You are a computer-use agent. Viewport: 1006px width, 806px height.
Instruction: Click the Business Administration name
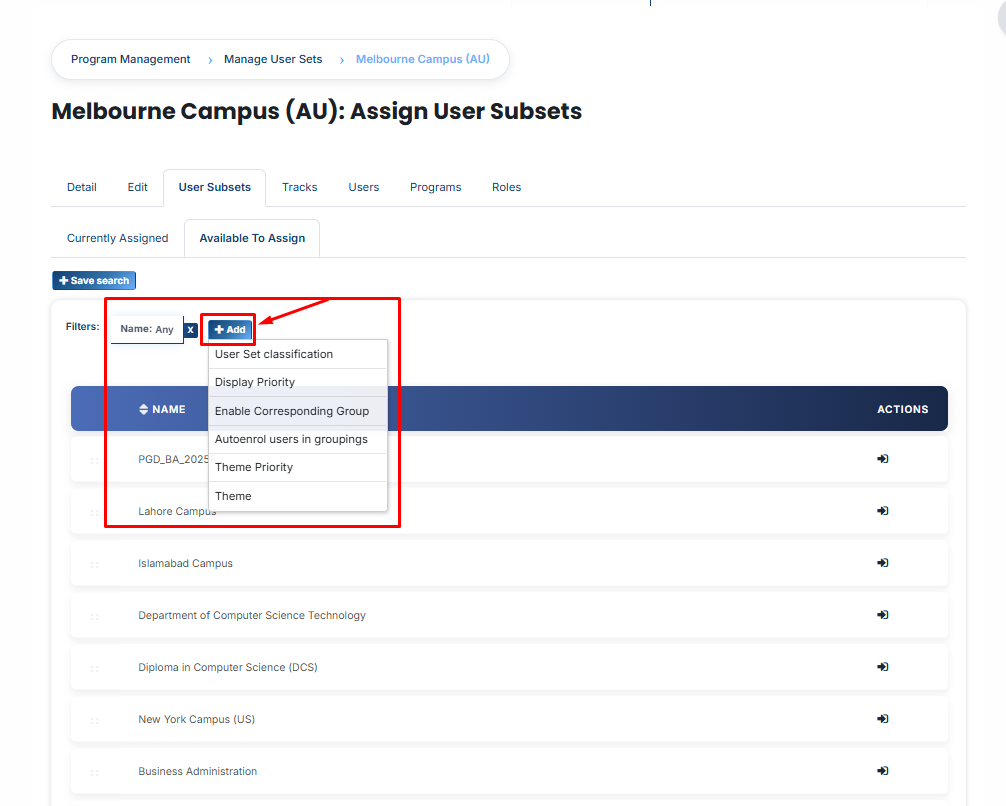[198, 771]
